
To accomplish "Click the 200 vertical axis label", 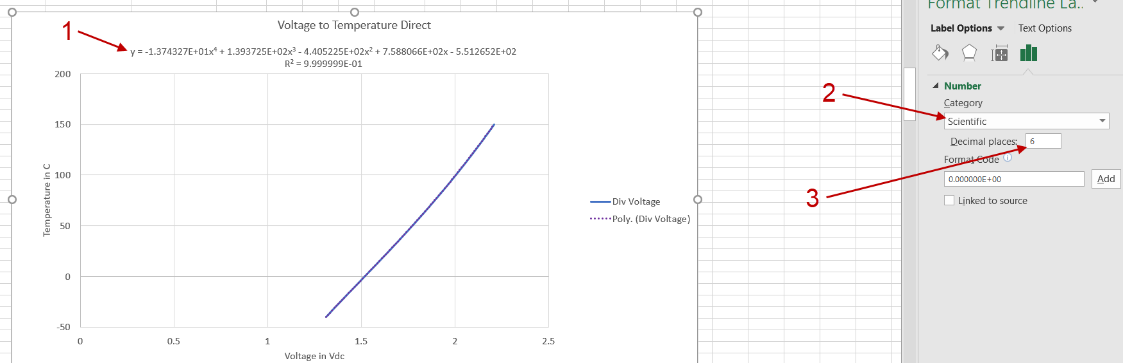I will (62, 74).
